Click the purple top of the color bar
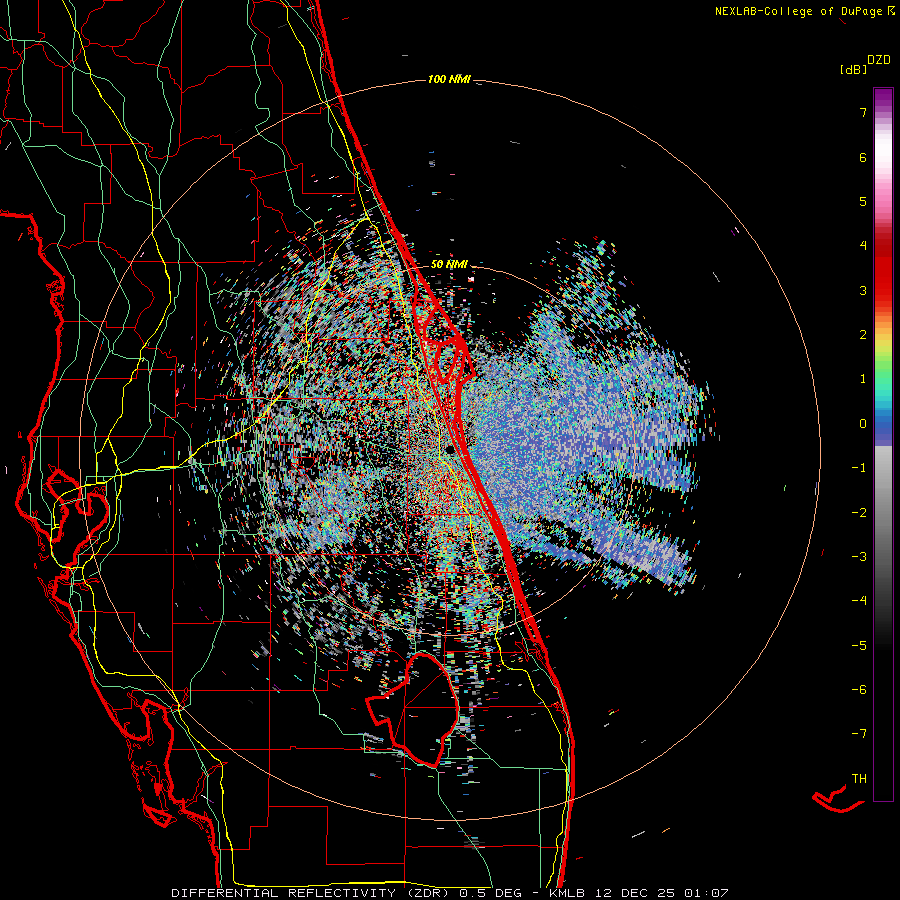Screen dimensions: 900x900 (x=883, y=98)
